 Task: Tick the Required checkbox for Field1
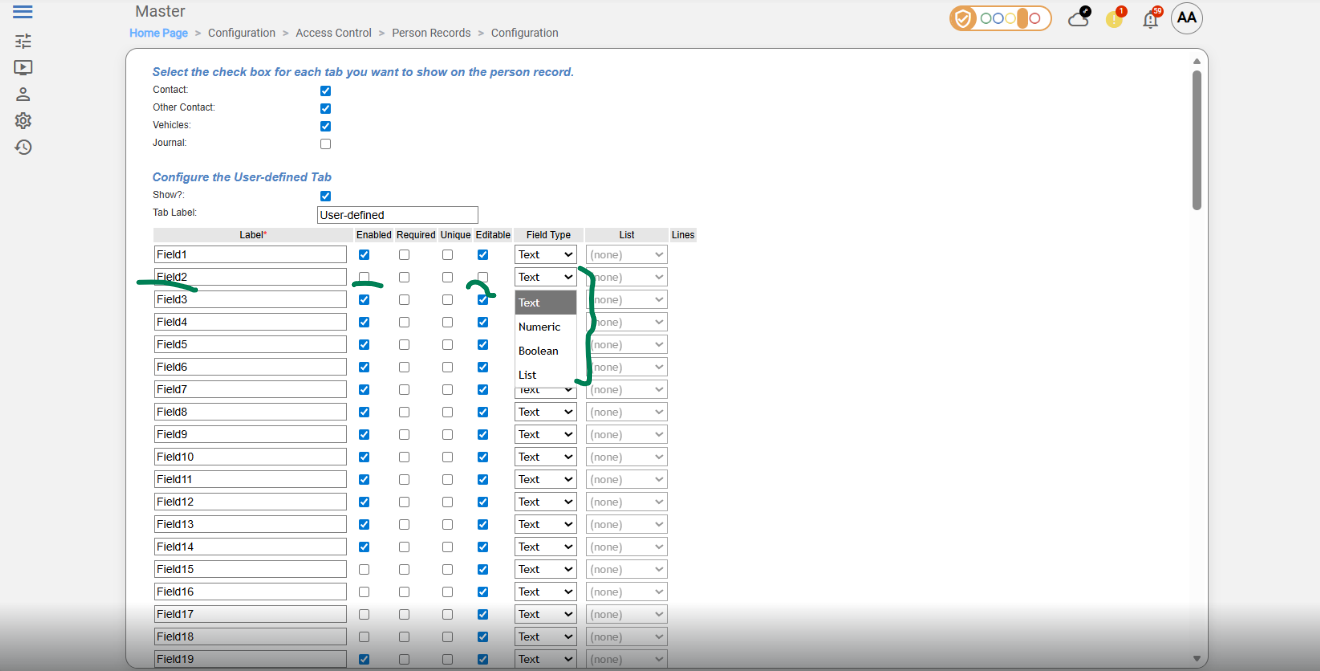(x=404, y=255)
